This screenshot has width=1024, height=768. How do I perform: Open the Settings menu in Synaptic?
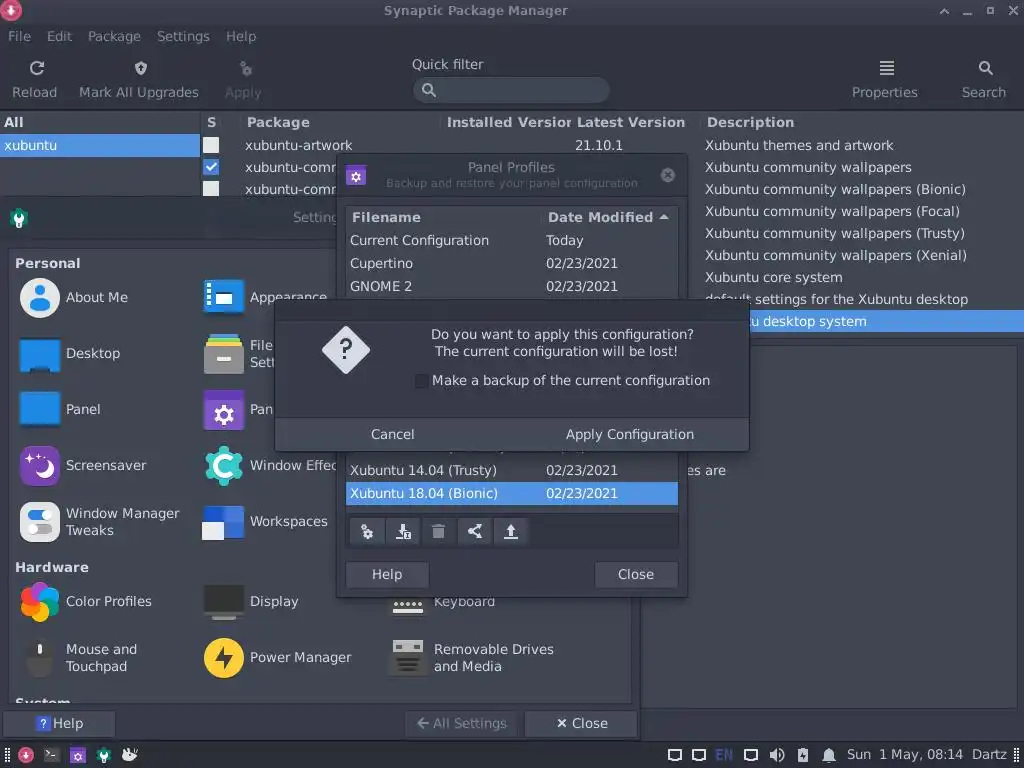pyautogui.click(x=183, y=37)
